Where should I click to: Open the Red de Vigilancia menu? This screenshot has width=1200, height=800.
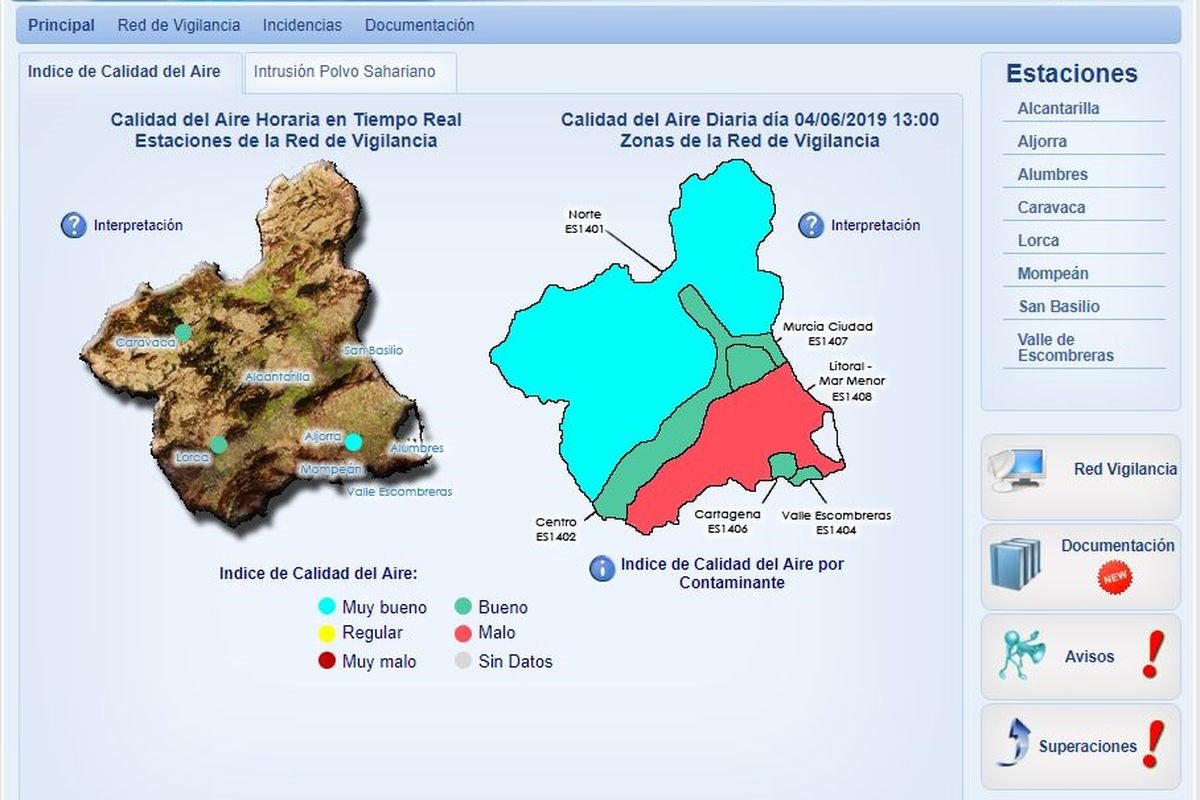click(179, 25)
